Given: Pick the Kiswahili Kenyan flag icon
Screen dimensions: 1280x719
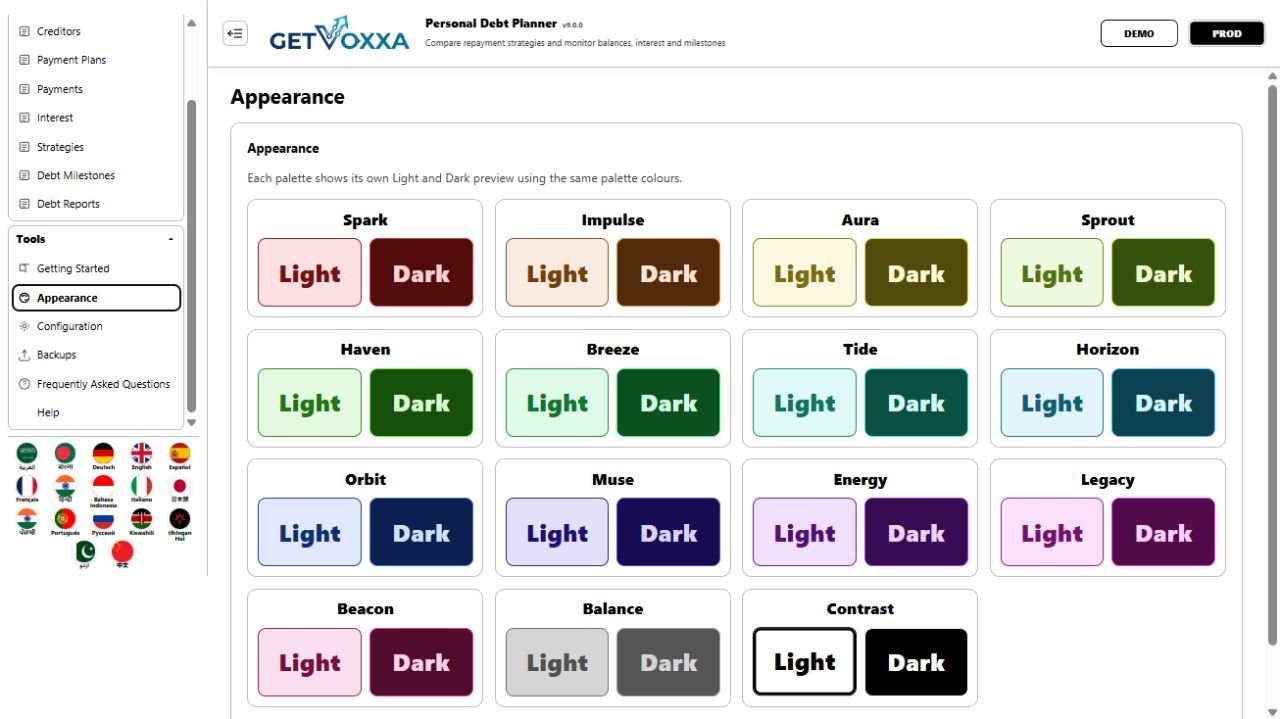Looking at the screenshot, I should tap(142, 519).
